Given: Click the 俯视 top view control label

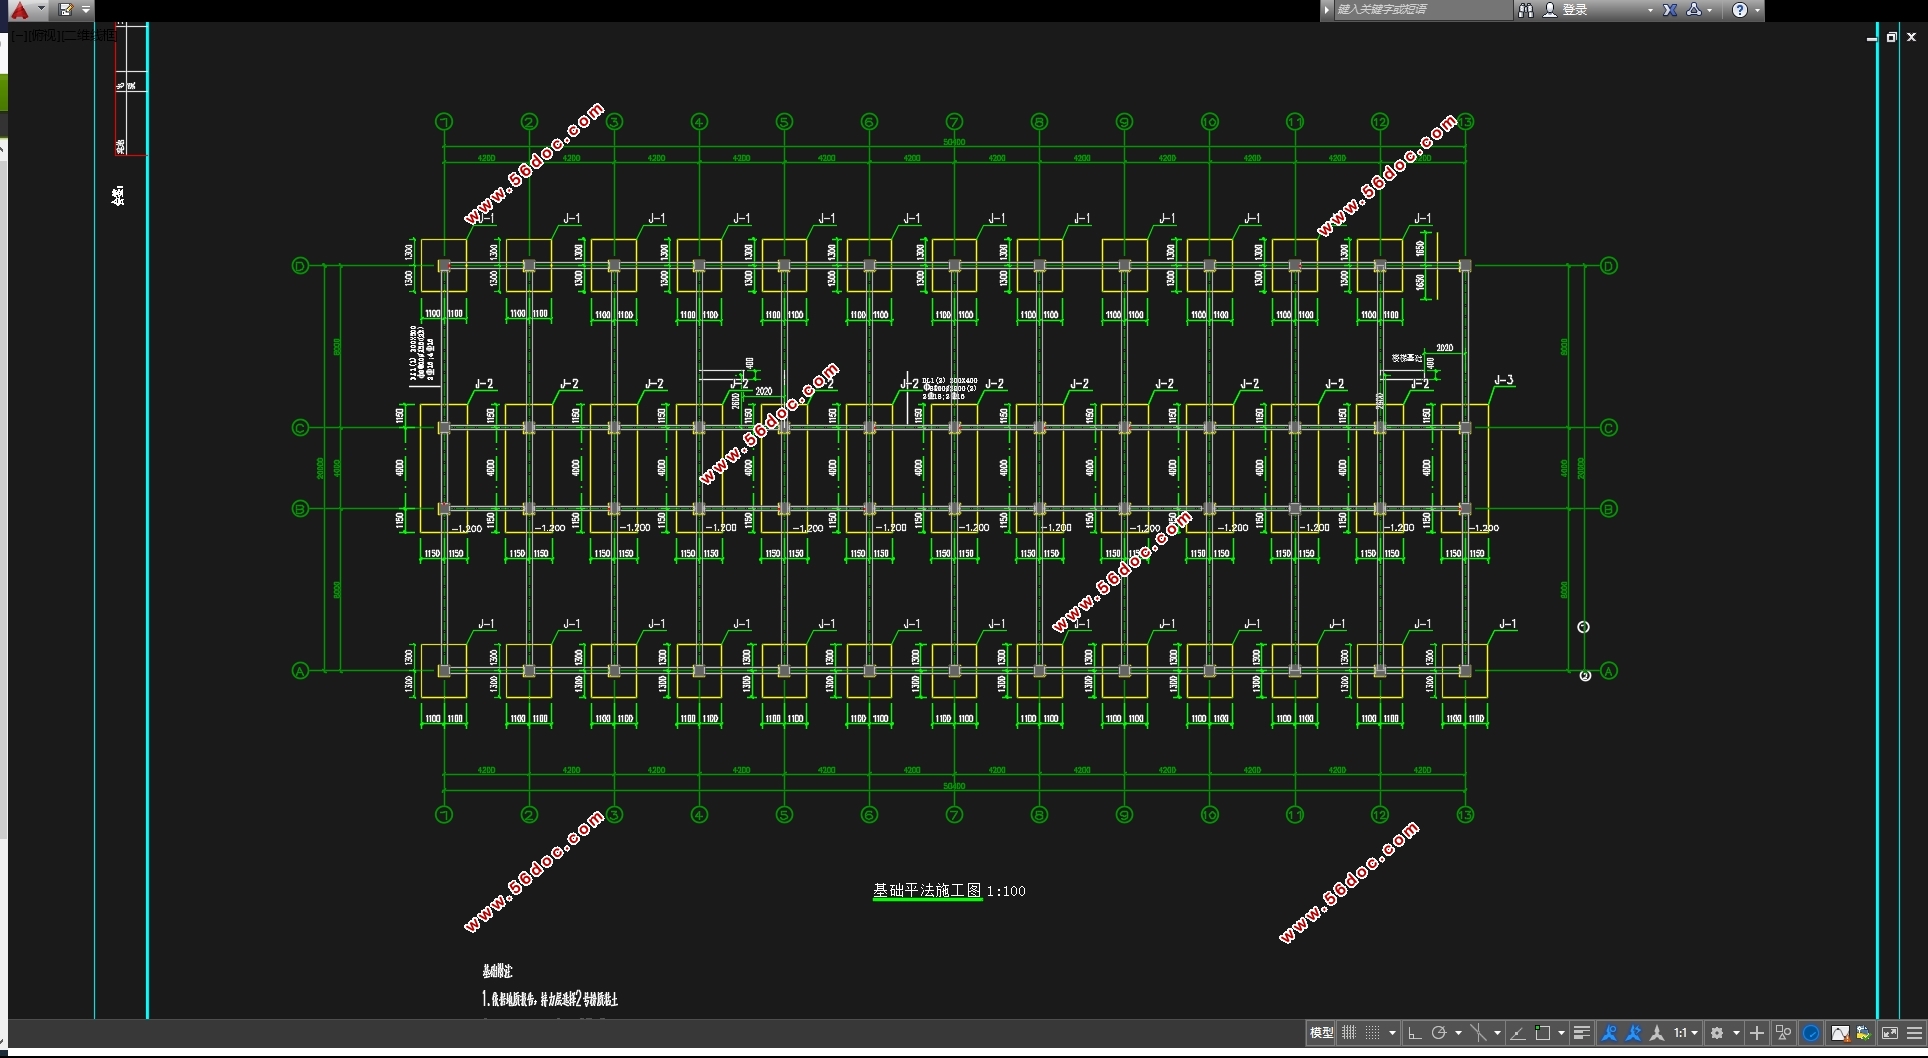Looking at the screenshot, I should tap(45, 36).
